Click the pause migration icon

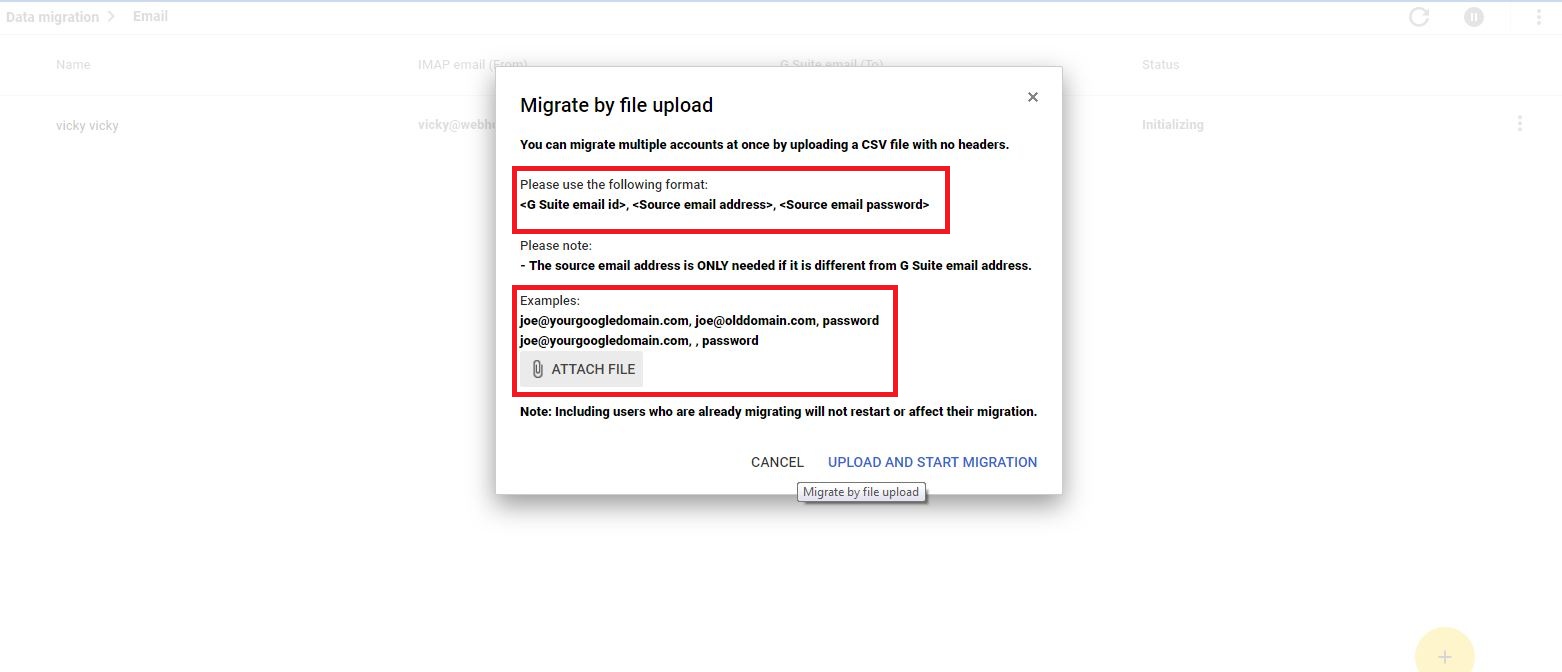[x=1474, y=17]
